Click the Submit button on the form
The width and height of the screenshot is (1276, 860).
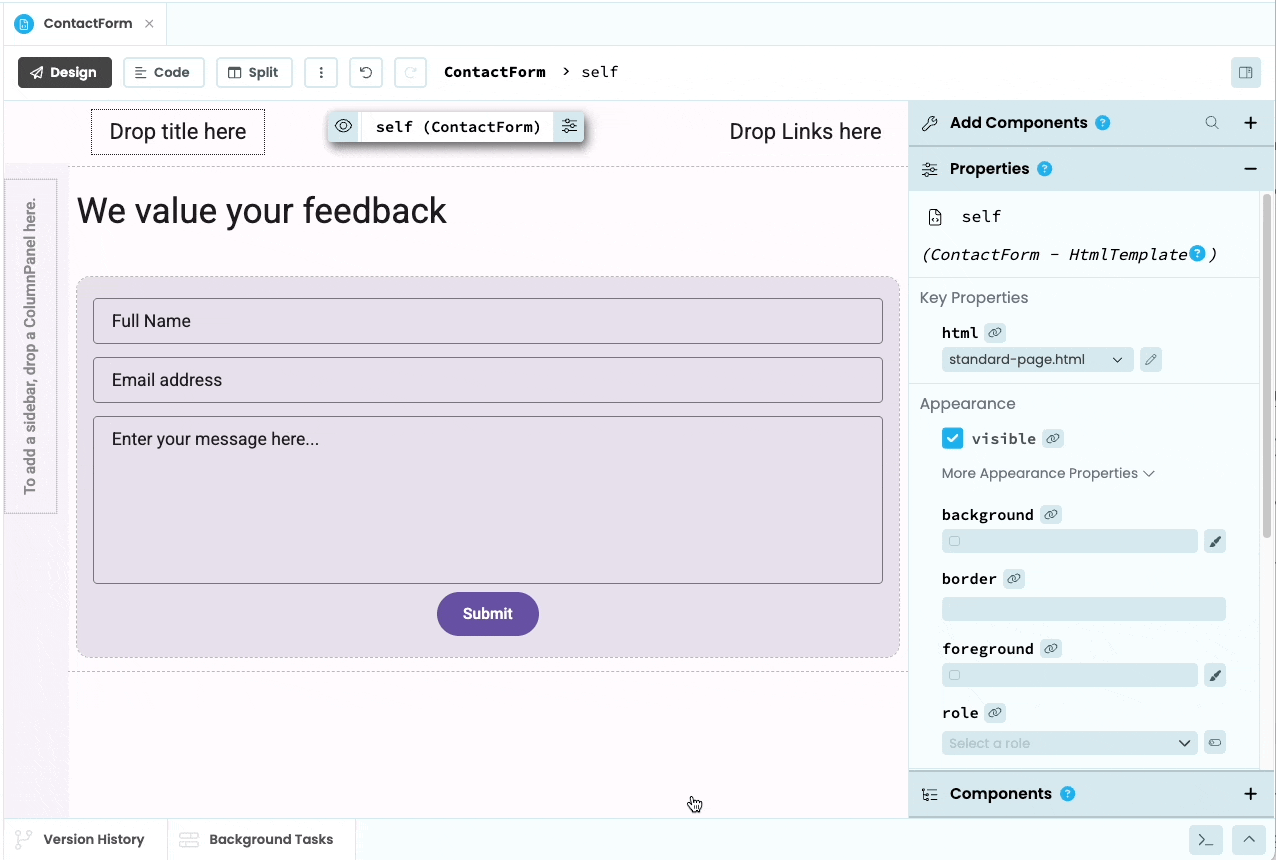487,613
